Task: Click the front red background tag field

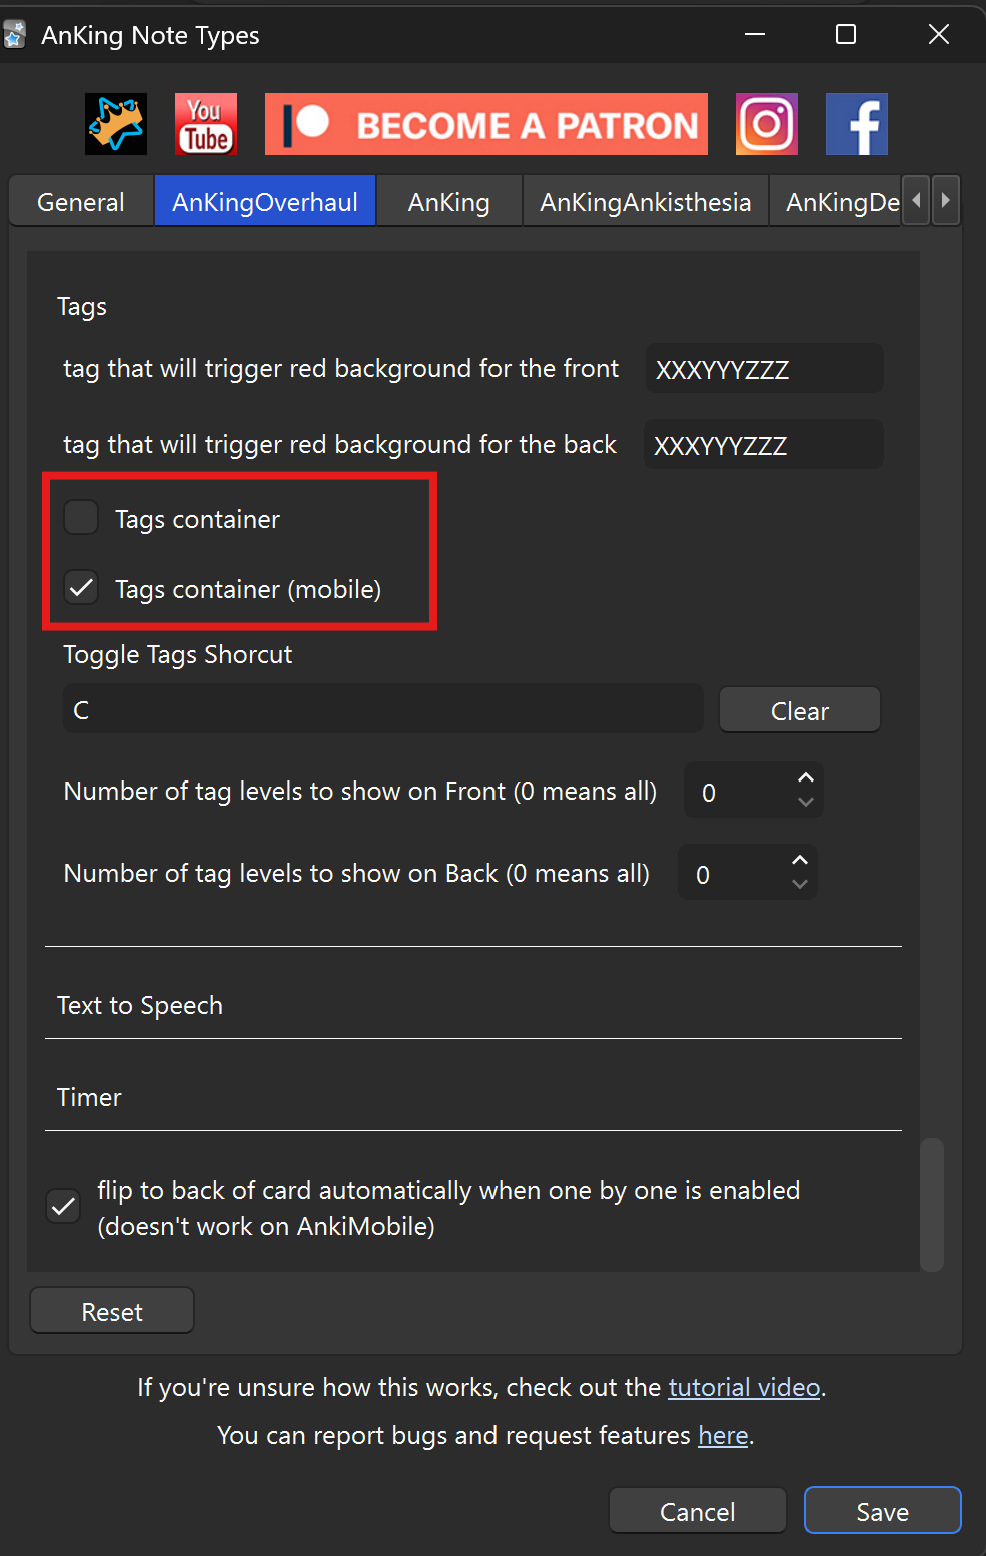Action: click(764, 369)
